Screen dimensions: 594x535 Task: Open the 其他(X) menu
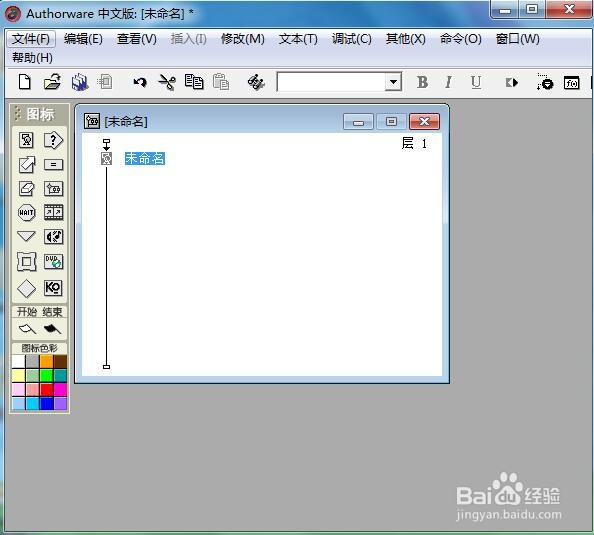(405, 39)
